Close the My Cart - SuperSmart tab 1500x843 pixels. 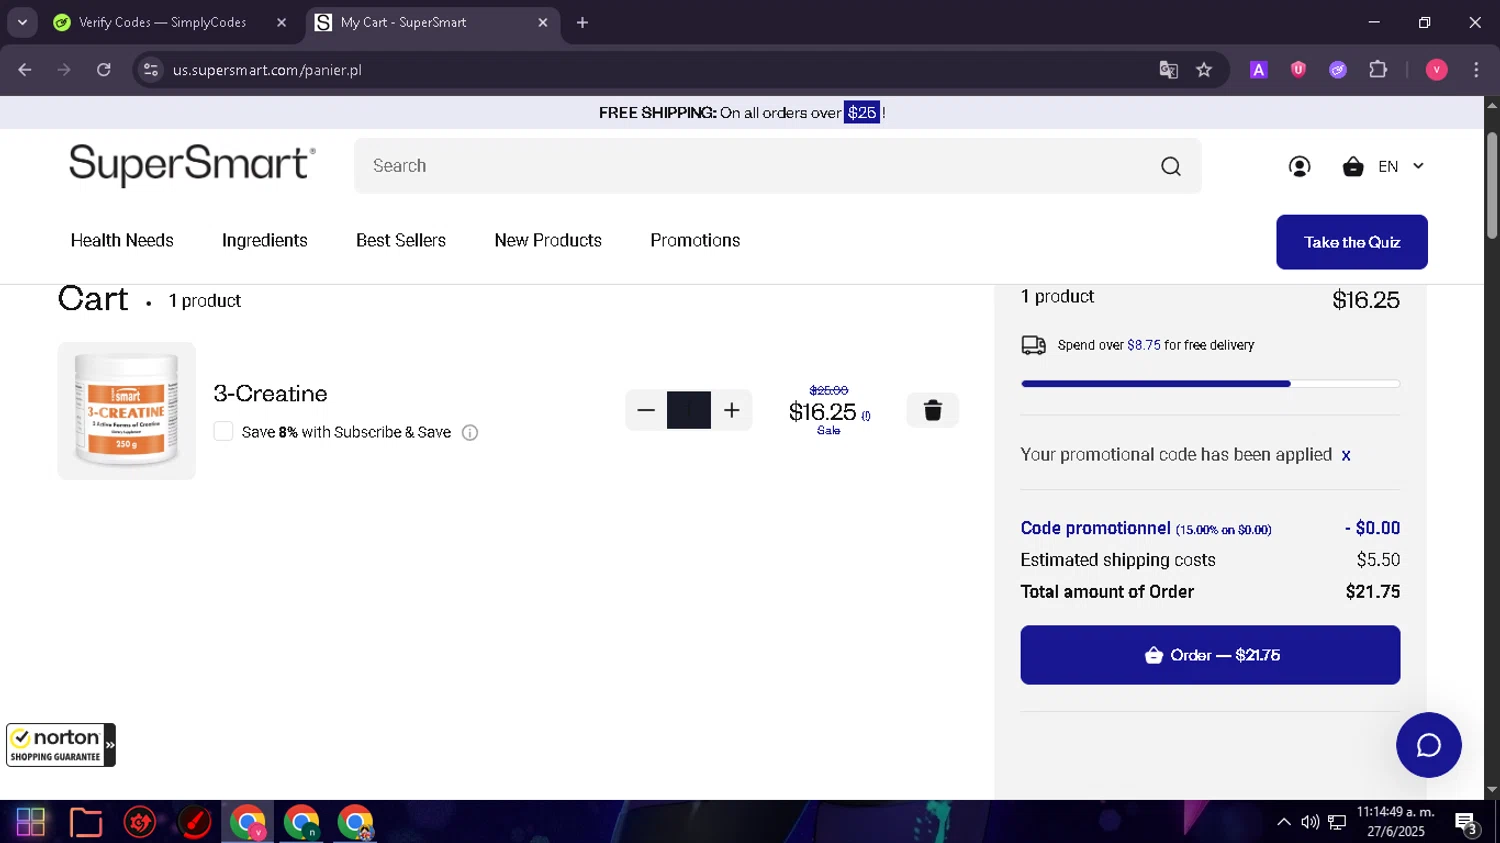[543, 22]
